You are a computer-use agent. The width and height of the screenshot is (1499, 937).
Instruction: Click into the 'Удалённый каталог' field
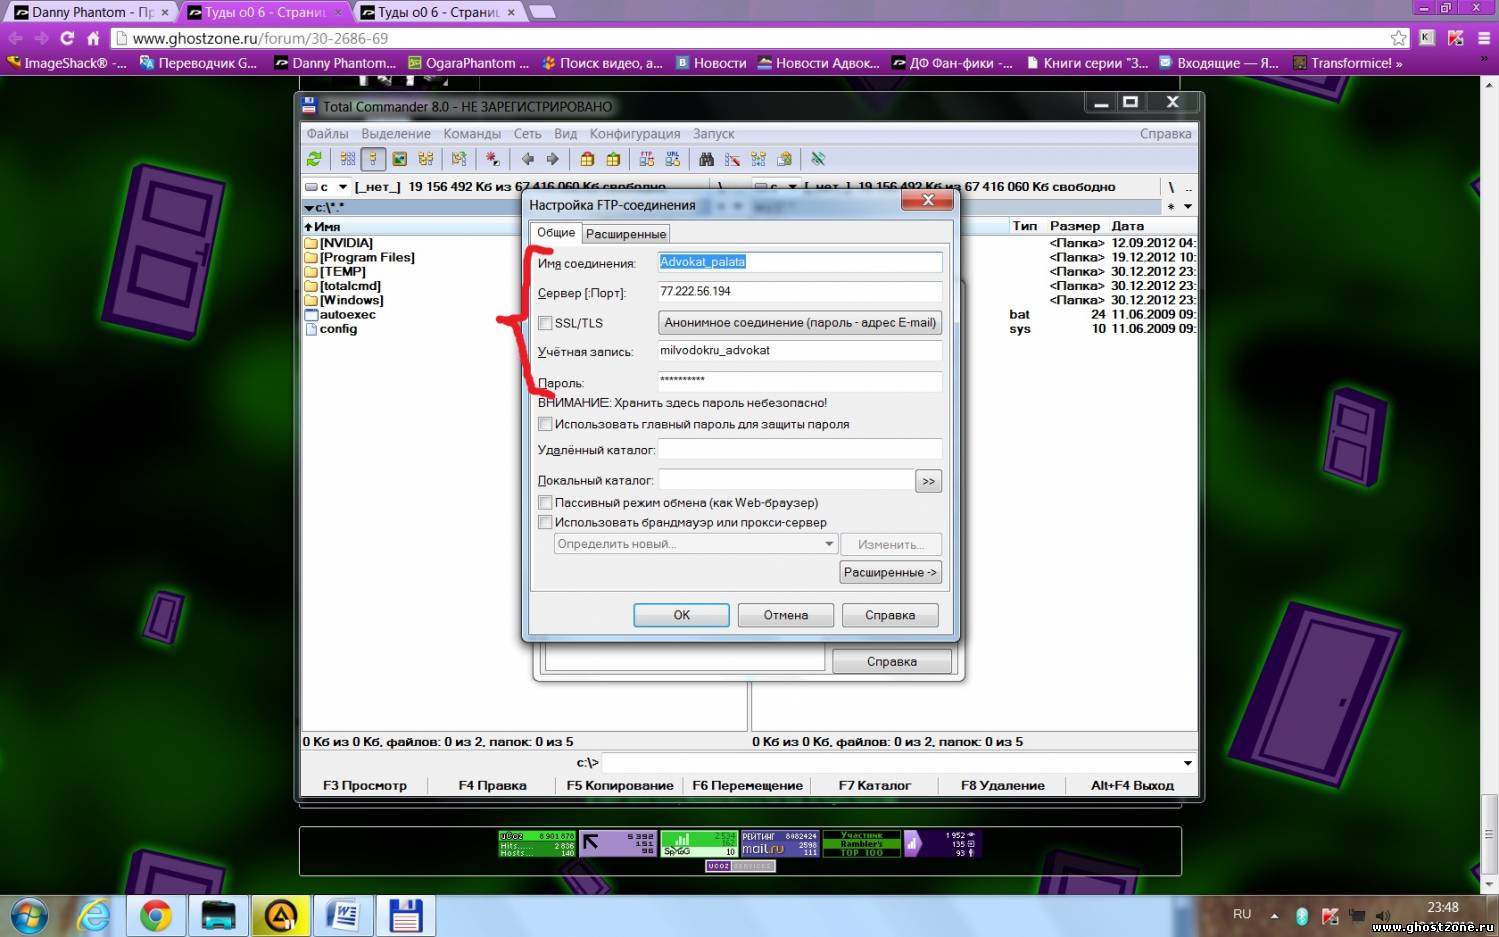pyautogui.click(x=800, y=449)
